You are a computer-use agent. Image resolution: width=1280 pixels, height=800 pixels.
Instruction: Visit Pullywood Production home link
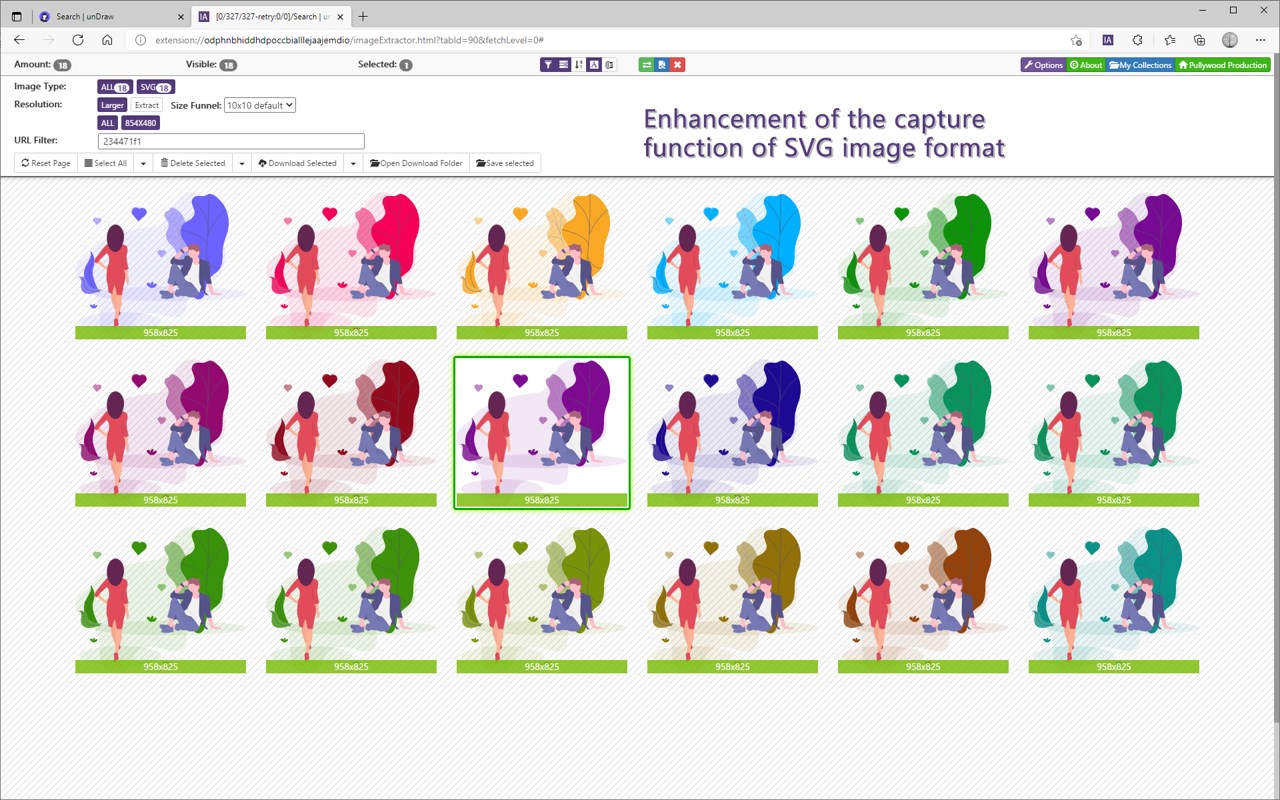[1223, 65]
